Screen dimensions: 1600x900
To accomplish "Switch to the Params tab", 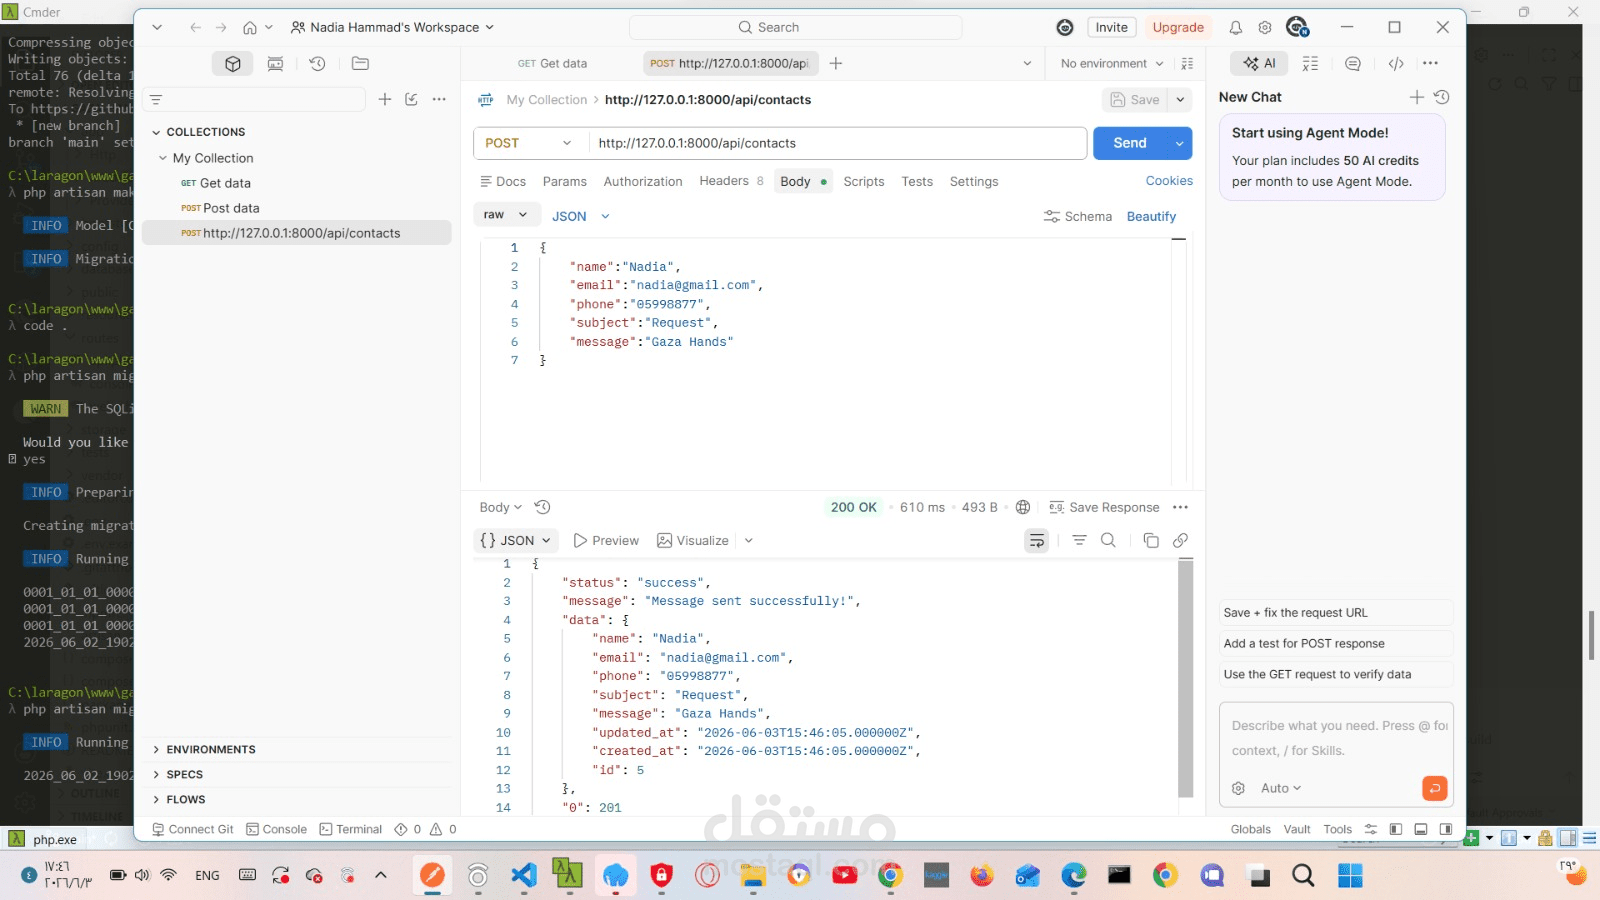I will pyautogui.click(x=564, y=181).
